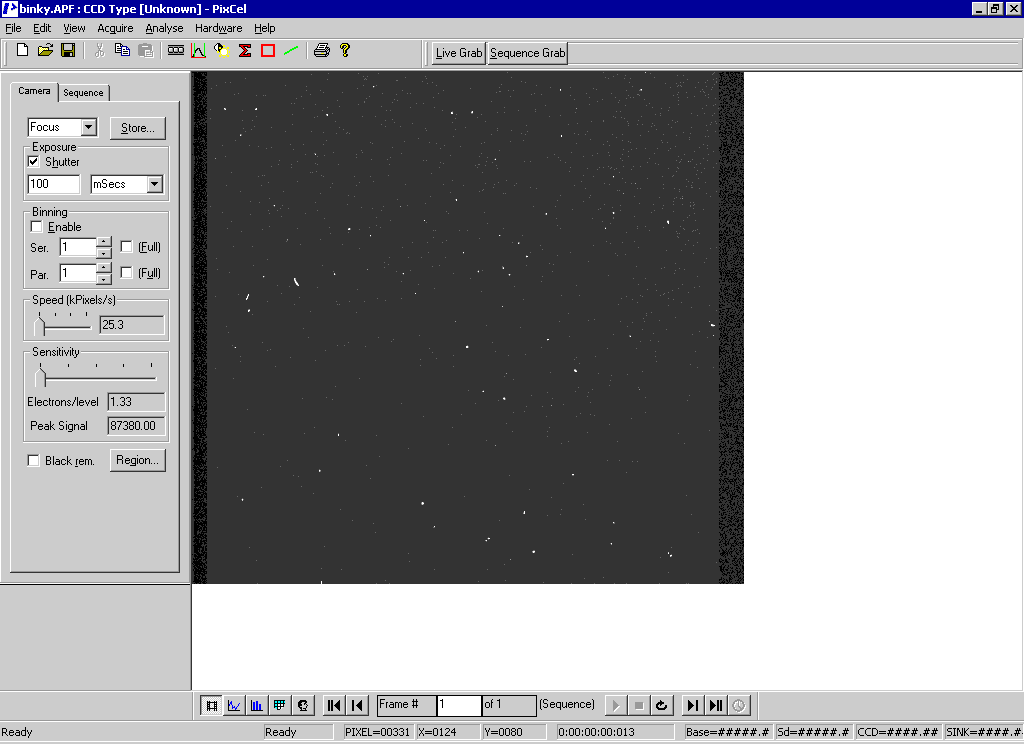Screen dimensions: 1024x744
Task: Click the Save floppy disk icon
Action: 68,50
